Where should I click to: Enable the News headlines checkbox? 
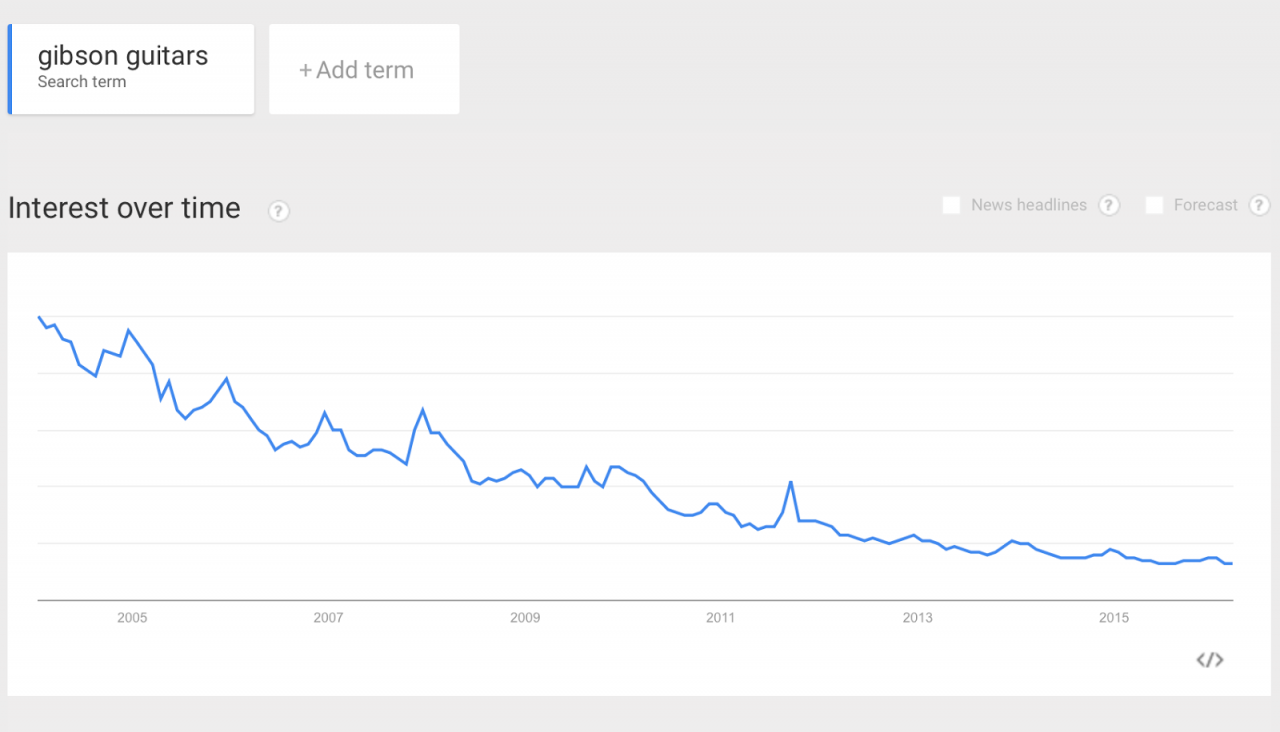point(951,205)
